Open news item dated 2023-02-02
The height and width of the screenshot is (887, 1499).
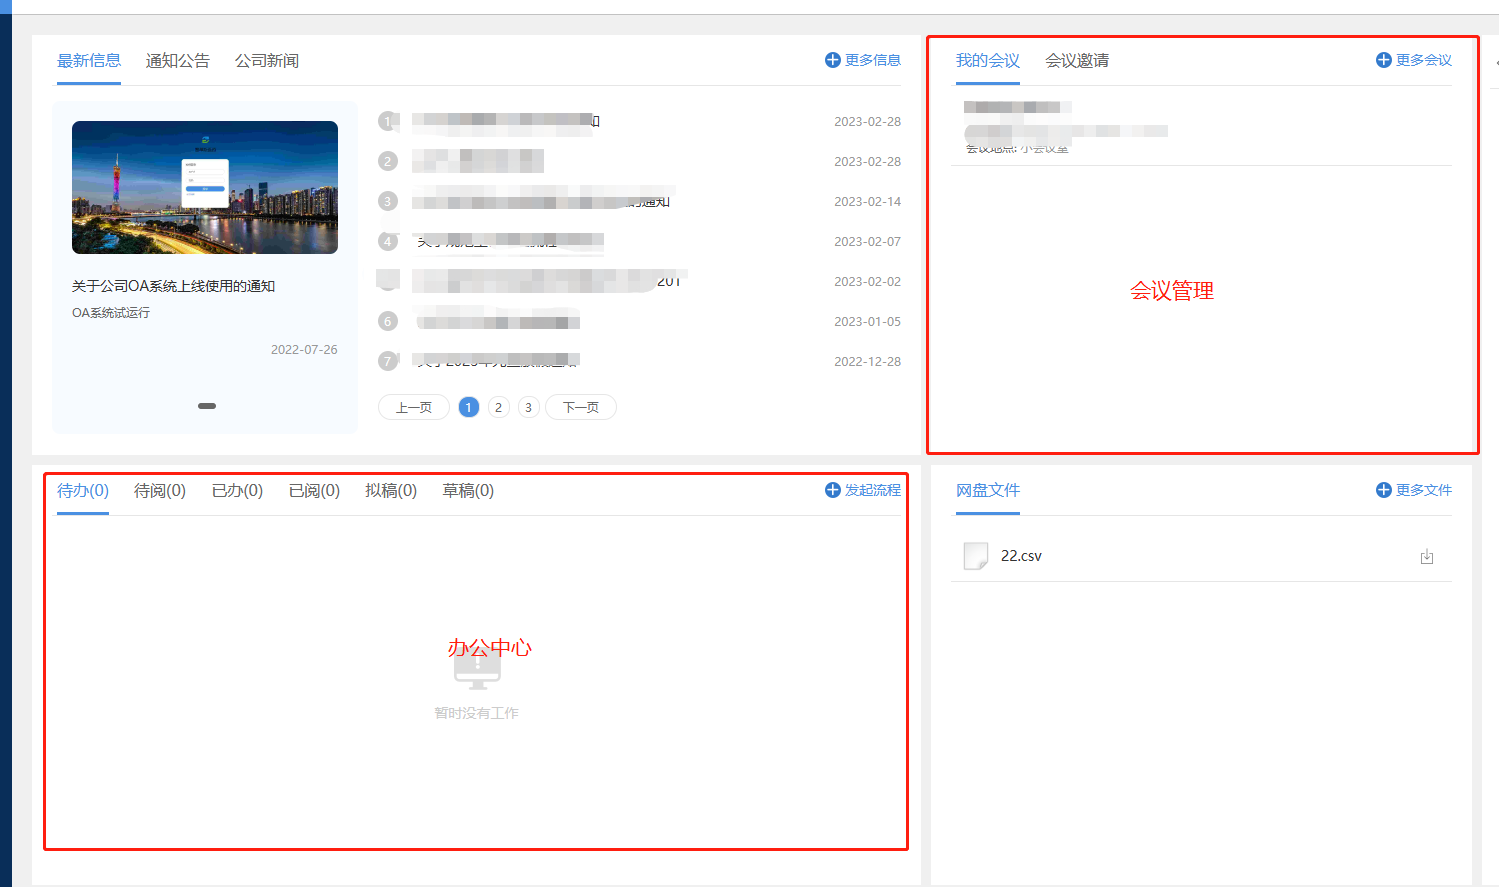coord(639,281)
